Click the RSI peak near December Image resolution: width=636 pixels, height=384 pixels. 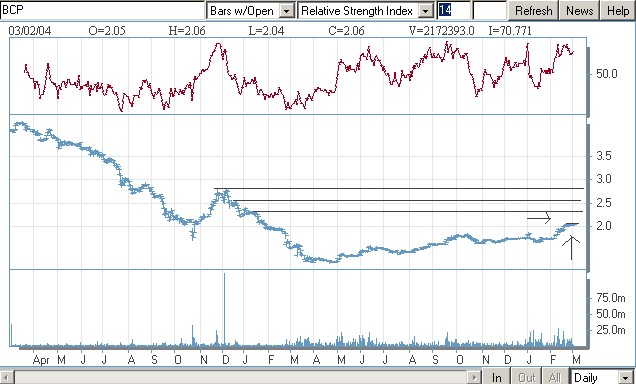[218, 44]
